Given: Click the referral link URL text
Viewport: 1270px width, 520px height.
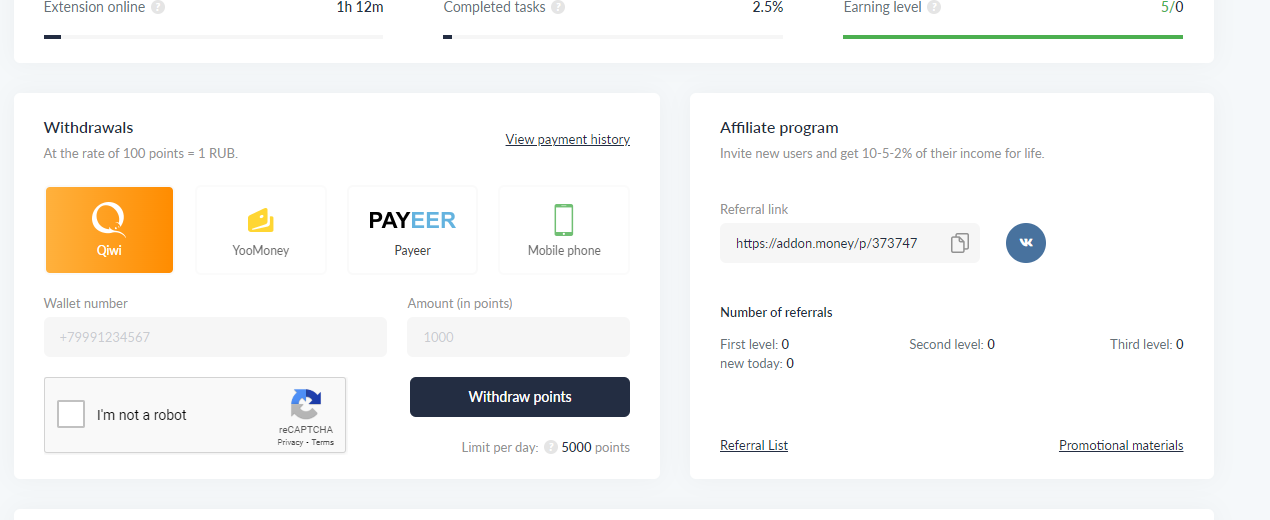Looking at the screenshot, I should coord(826,243).
